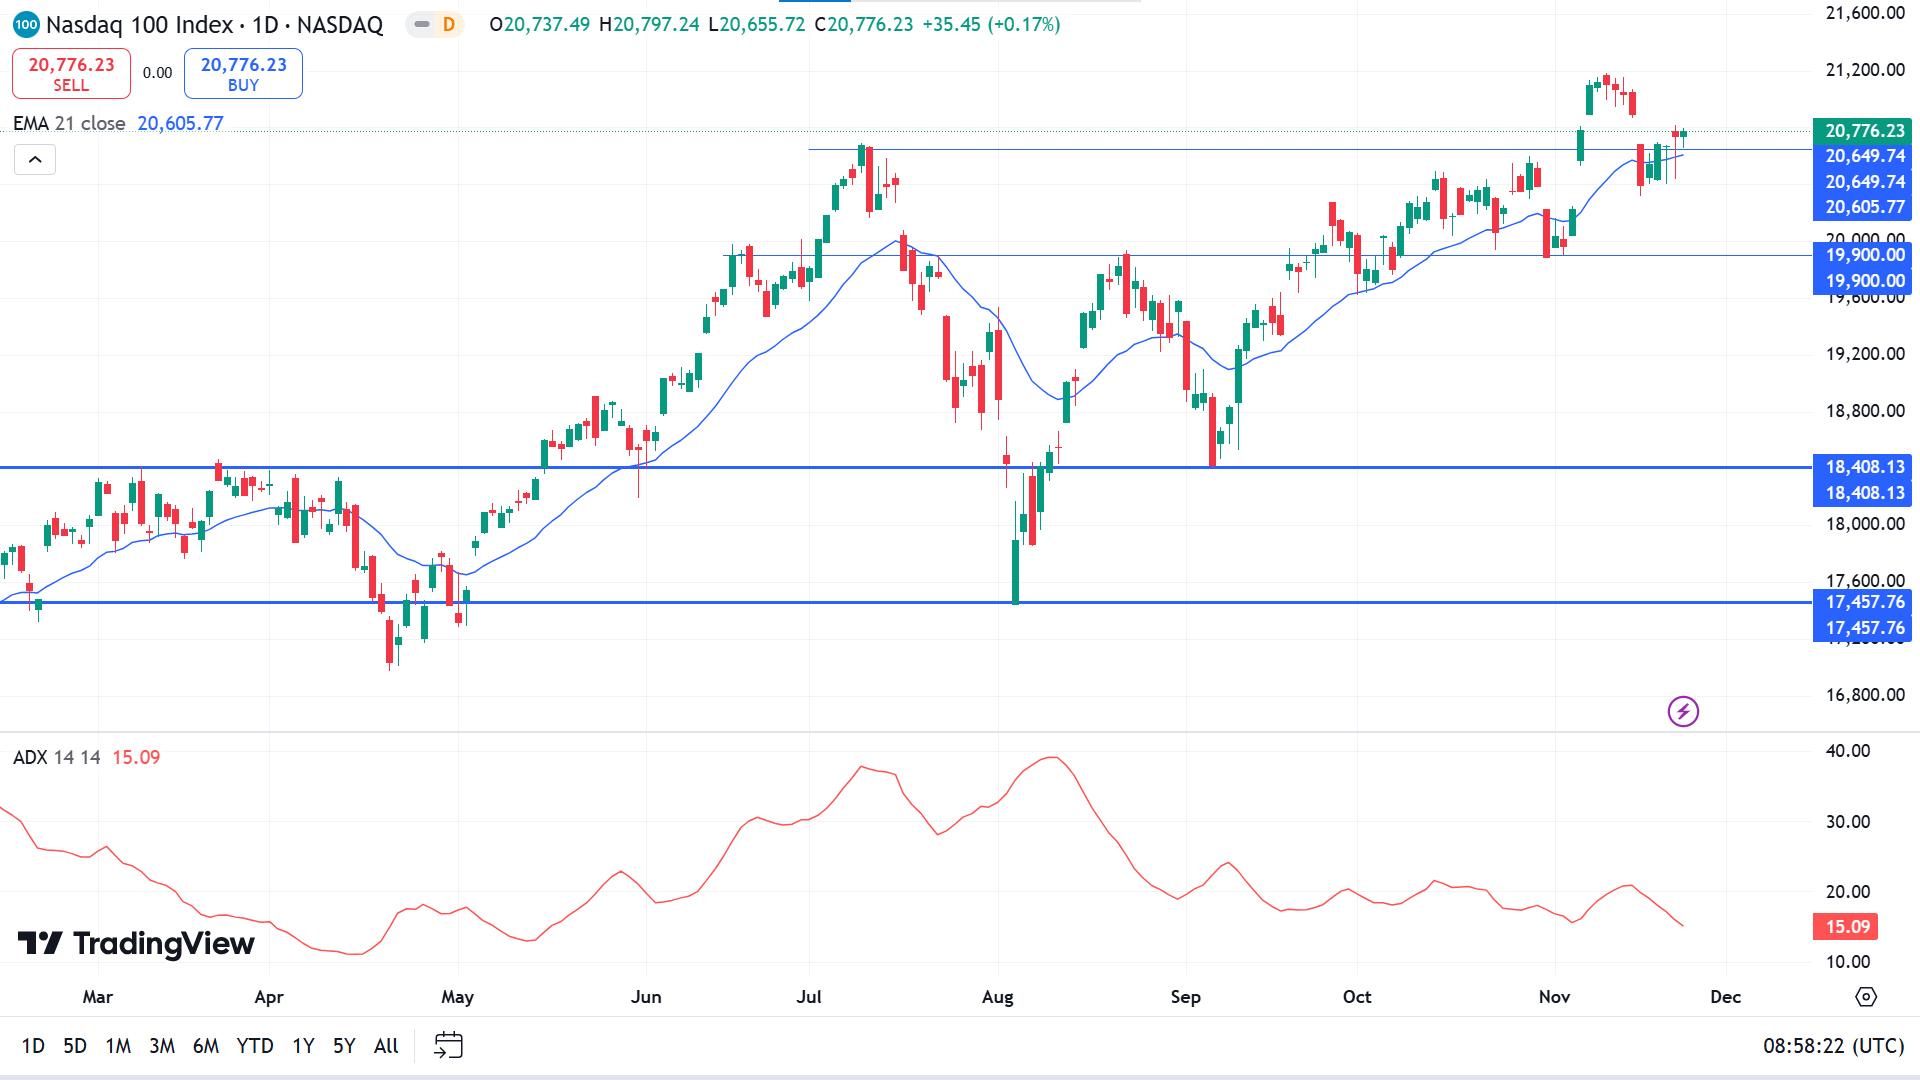The height and width of the screenshot is (1080, 1920).
Task: Click the 0.00 spread value
Action: click(x=157, y=73)
